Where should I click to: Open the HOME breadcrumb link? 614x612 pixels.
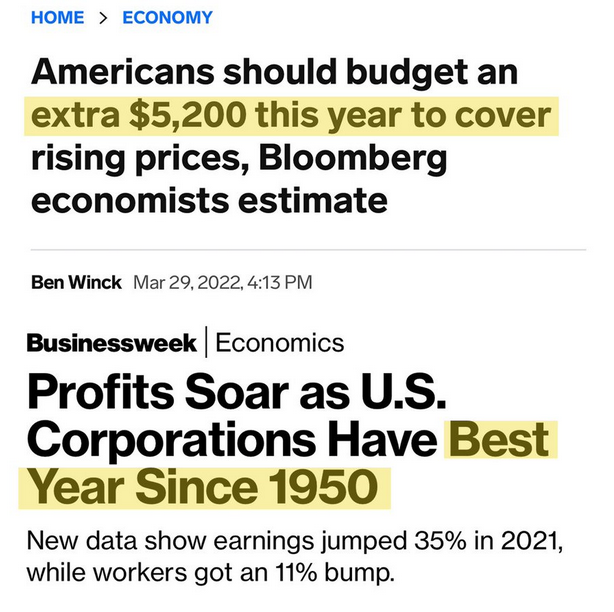point(58,18)
